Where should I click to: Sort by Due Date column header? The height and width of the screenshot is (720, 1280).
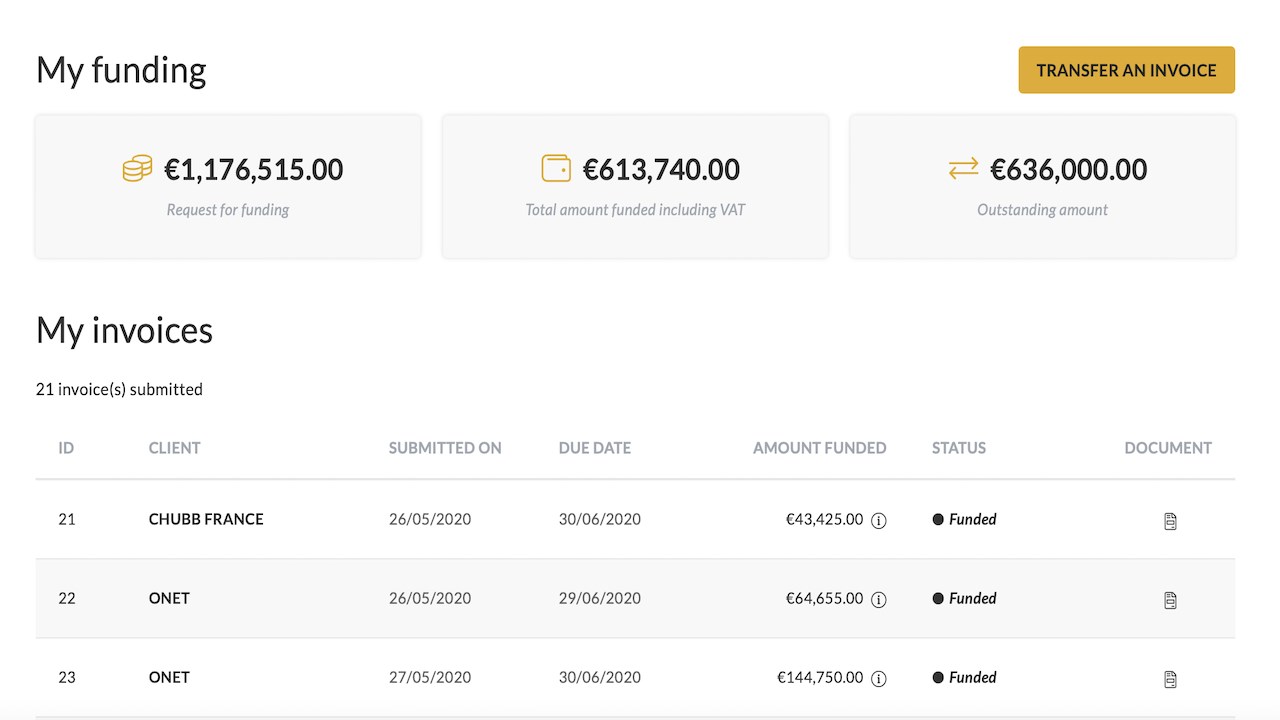(595, 448)
